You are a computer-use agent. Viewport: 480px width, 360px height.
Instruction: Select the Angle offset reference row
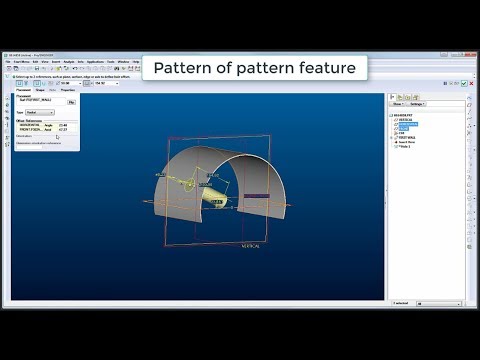[x=47, y=125]
